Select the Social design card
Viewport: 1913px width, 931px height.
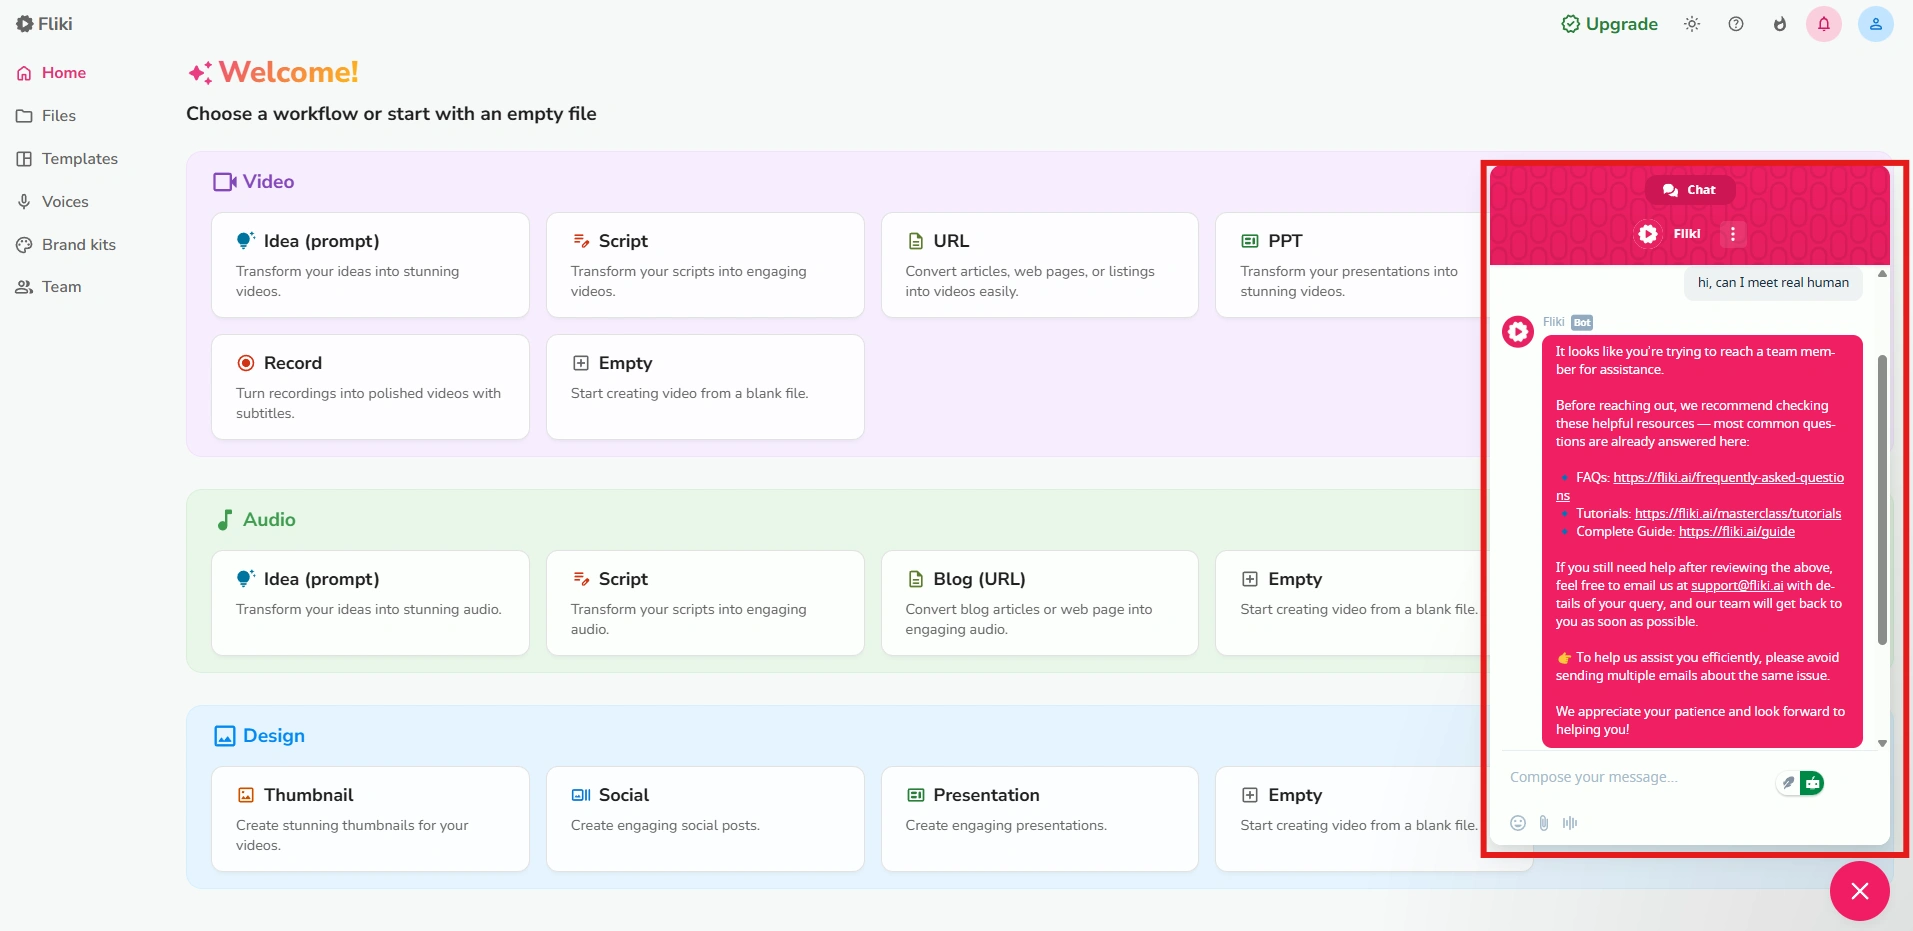[x=705, y=819]
